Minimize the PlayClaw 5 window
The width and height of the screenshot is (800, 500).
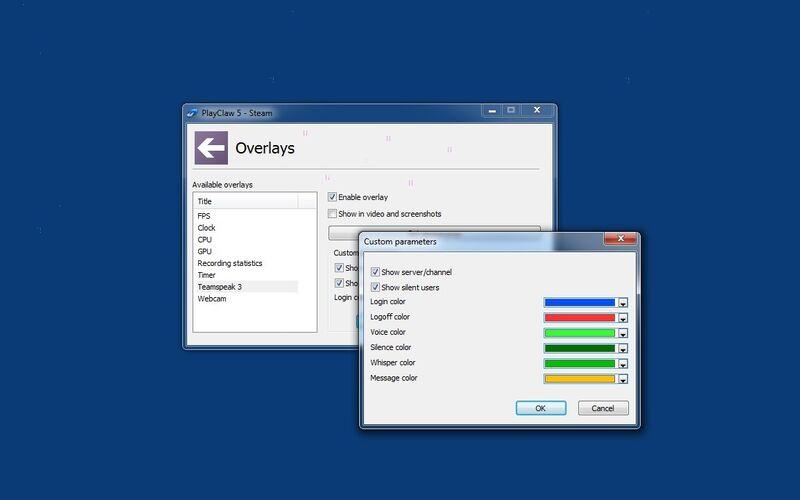[492, 110]
